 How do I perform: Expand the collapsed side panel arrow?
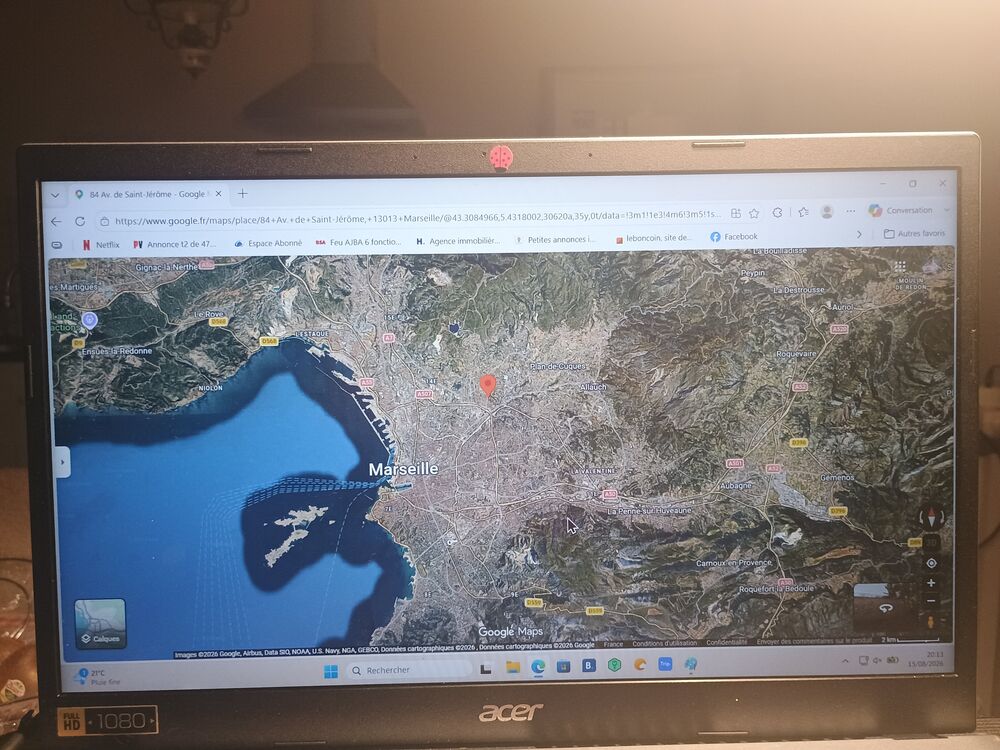click(62, 462)
